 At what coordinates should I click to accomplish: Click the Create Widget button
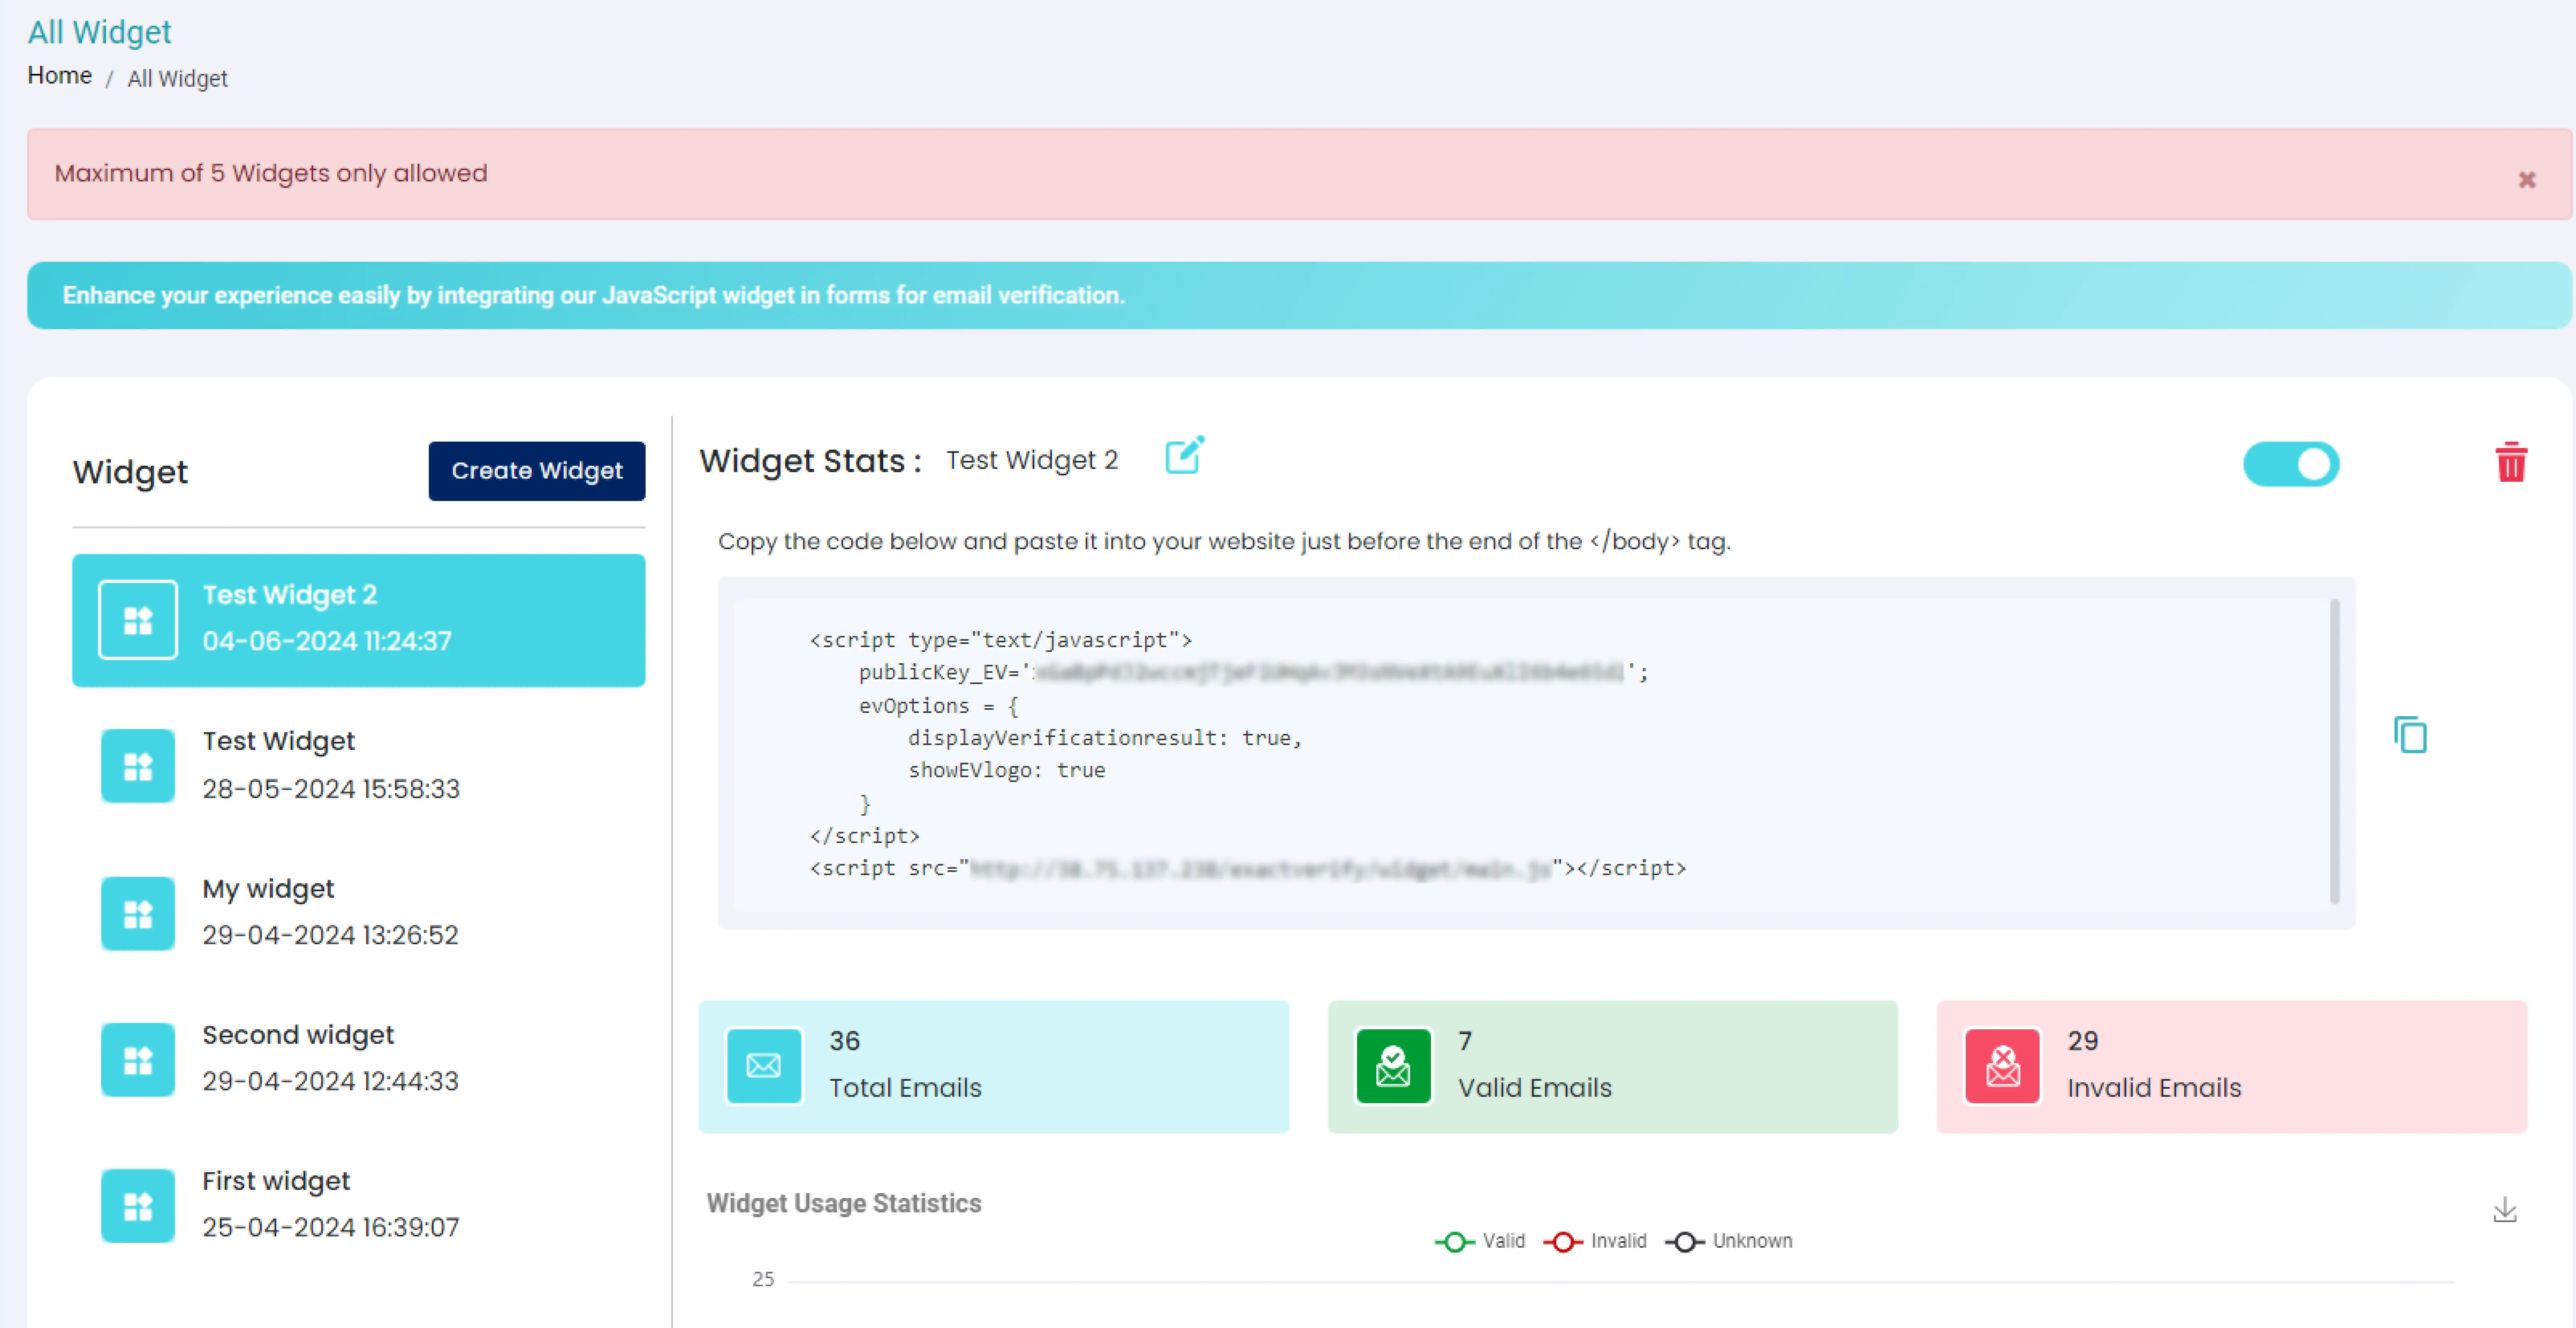click(x=537, y=470)
